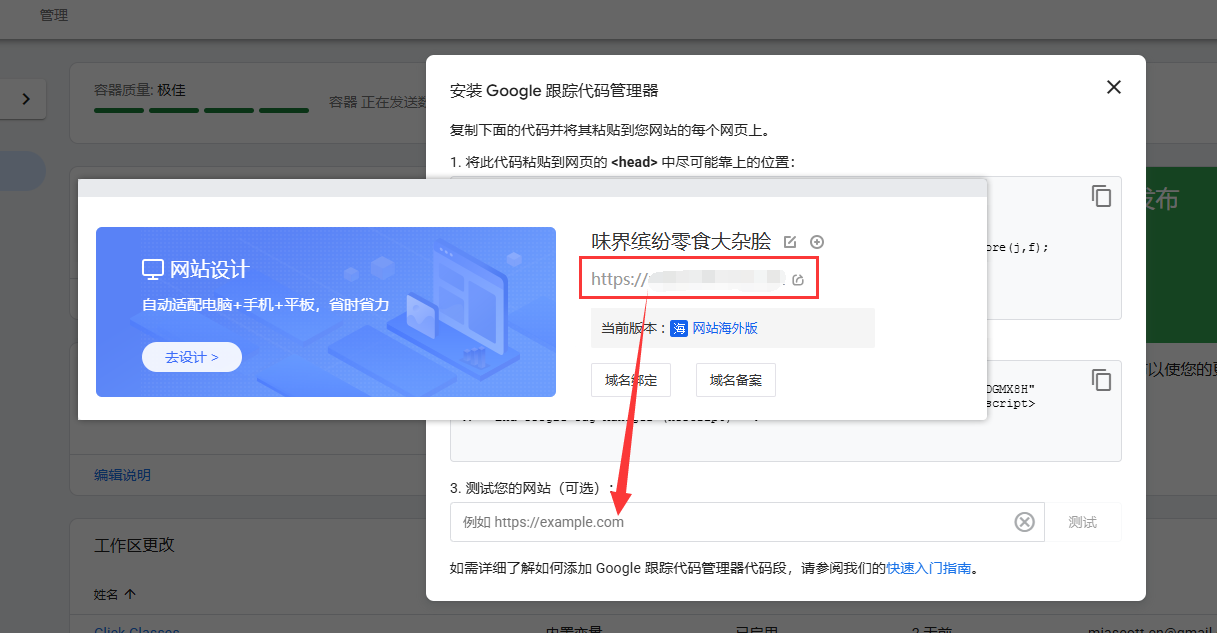Viewport: 1217px width, 633px height.
Task: Click the 域名备案 button
Action: 735,380
